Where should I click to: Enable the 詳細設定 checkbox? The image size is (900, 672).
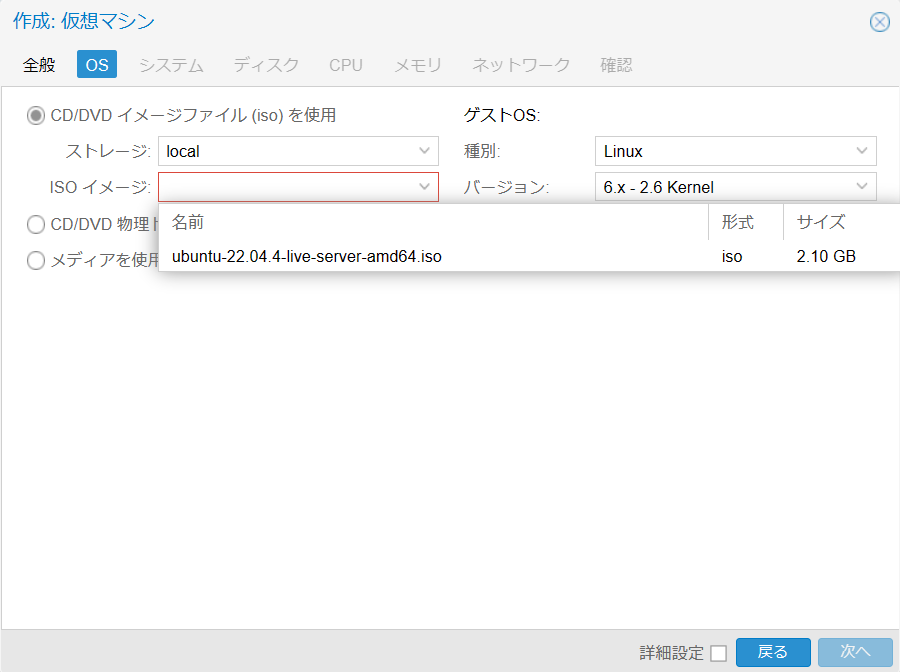(x=718, y=653)
